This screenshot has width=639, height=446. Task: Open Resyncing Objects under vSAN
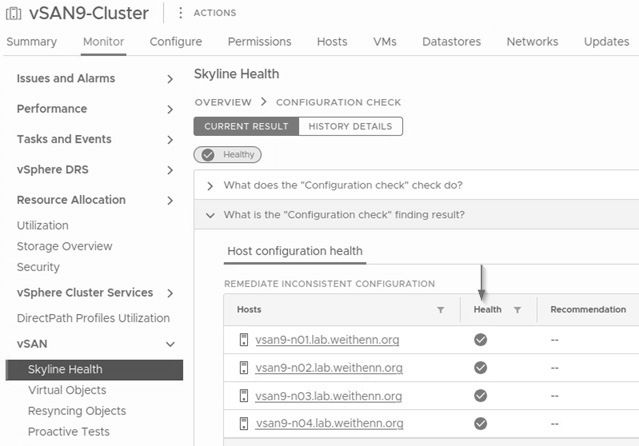click(77, 411)
